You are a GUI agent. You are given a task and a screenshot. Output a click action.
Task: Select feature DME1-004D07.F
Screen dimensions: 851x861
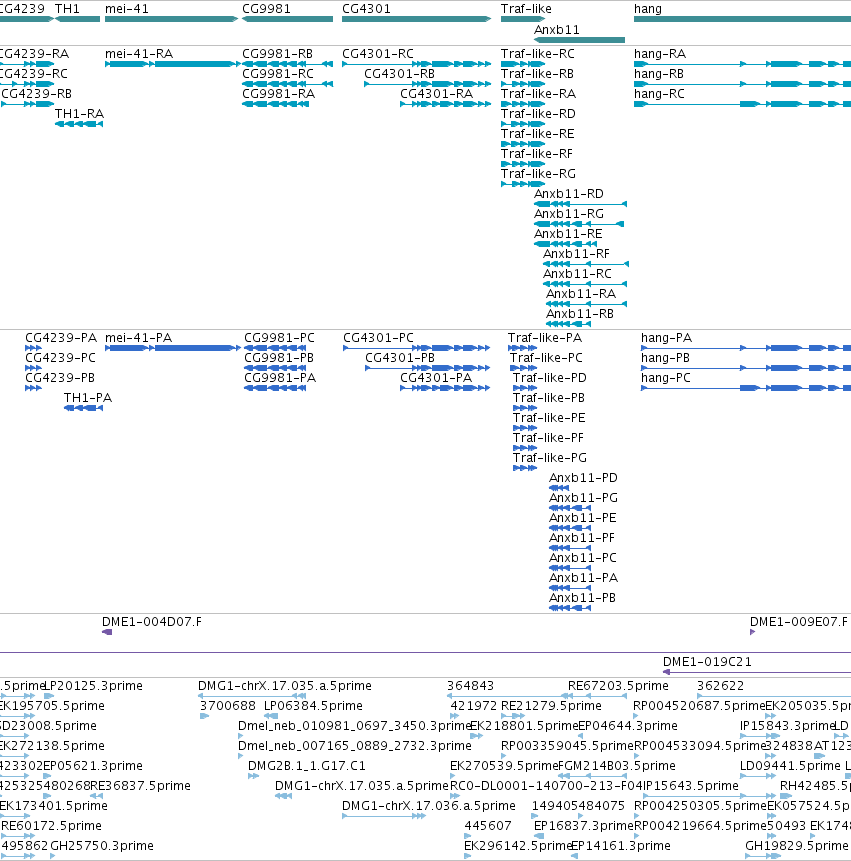click(x=152, y=622)
